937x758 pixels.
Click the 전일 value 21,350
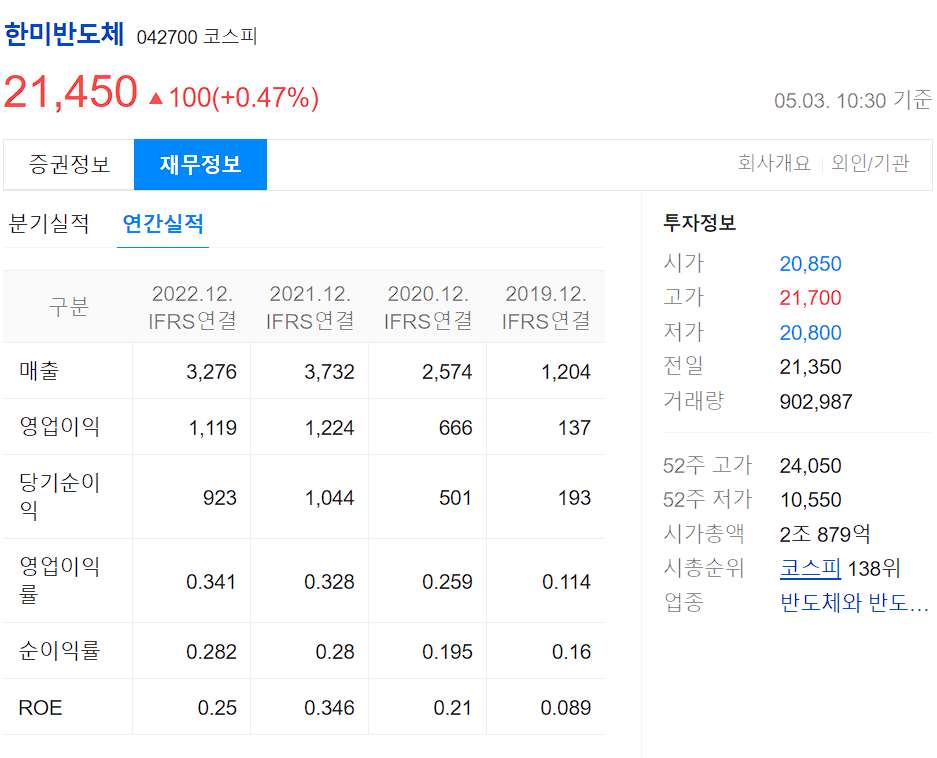point(810,366)
